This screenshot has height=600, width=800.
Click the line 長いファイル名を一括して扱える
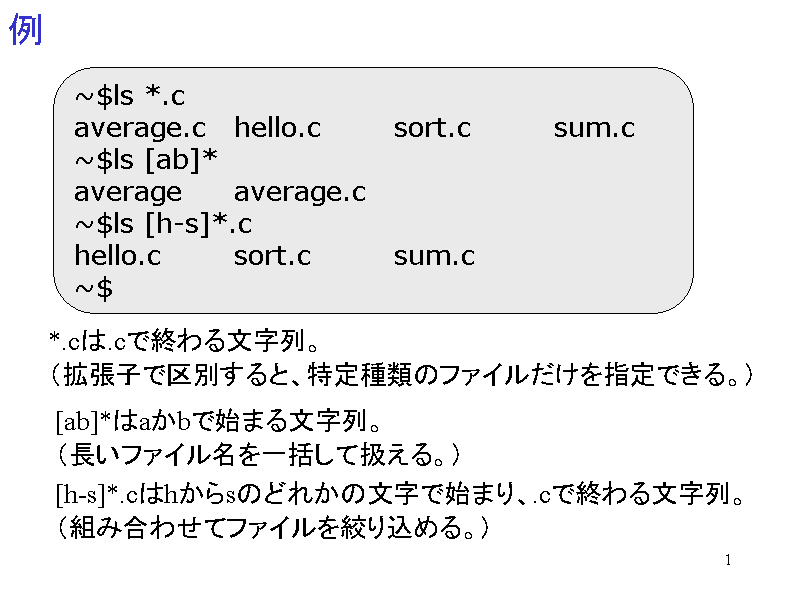click(x=258, y=455)
